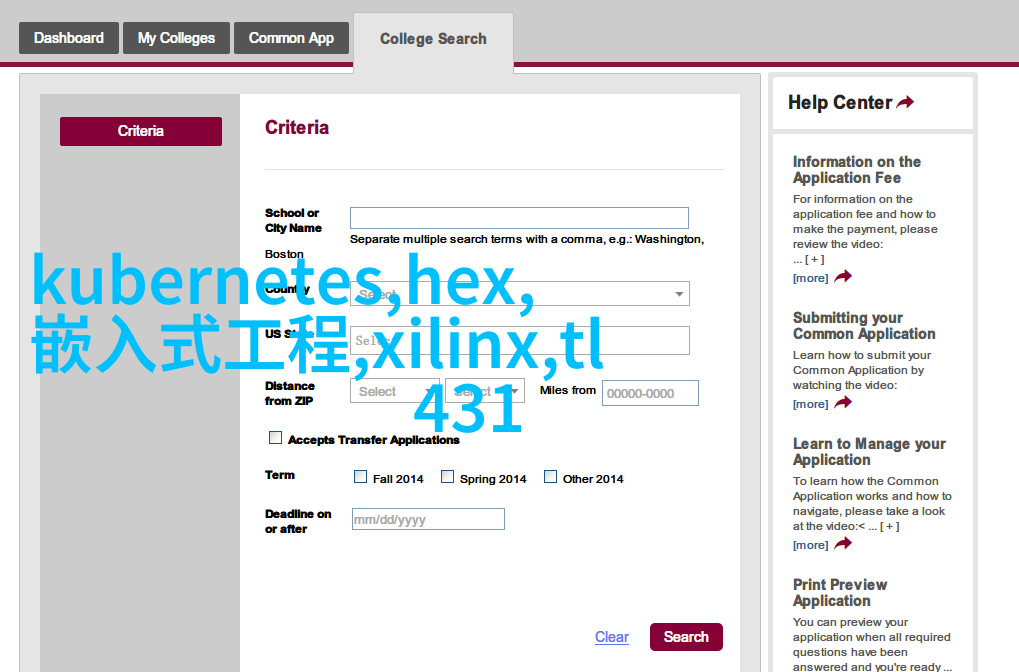Click the red Criteria heading in the form
The height and width of the screenshot is (672, 1019).
point(297,127)
